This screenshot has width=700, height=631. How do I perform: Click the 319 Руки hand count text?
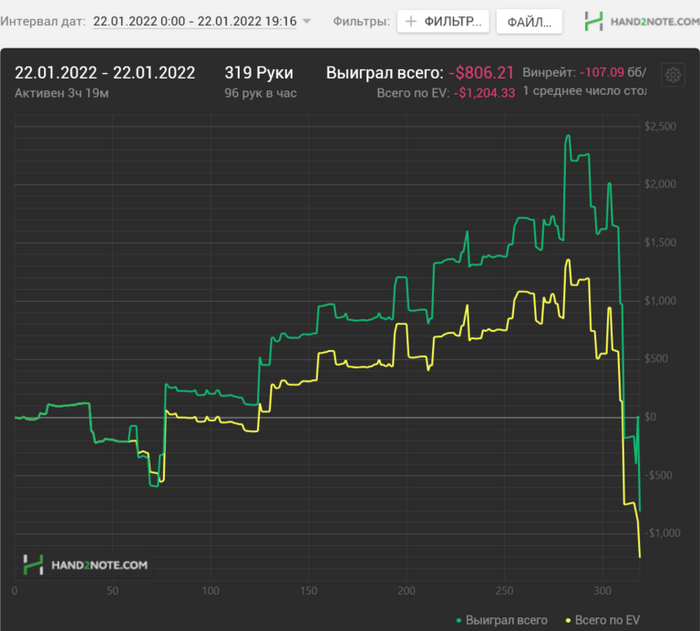pos(259,73)
